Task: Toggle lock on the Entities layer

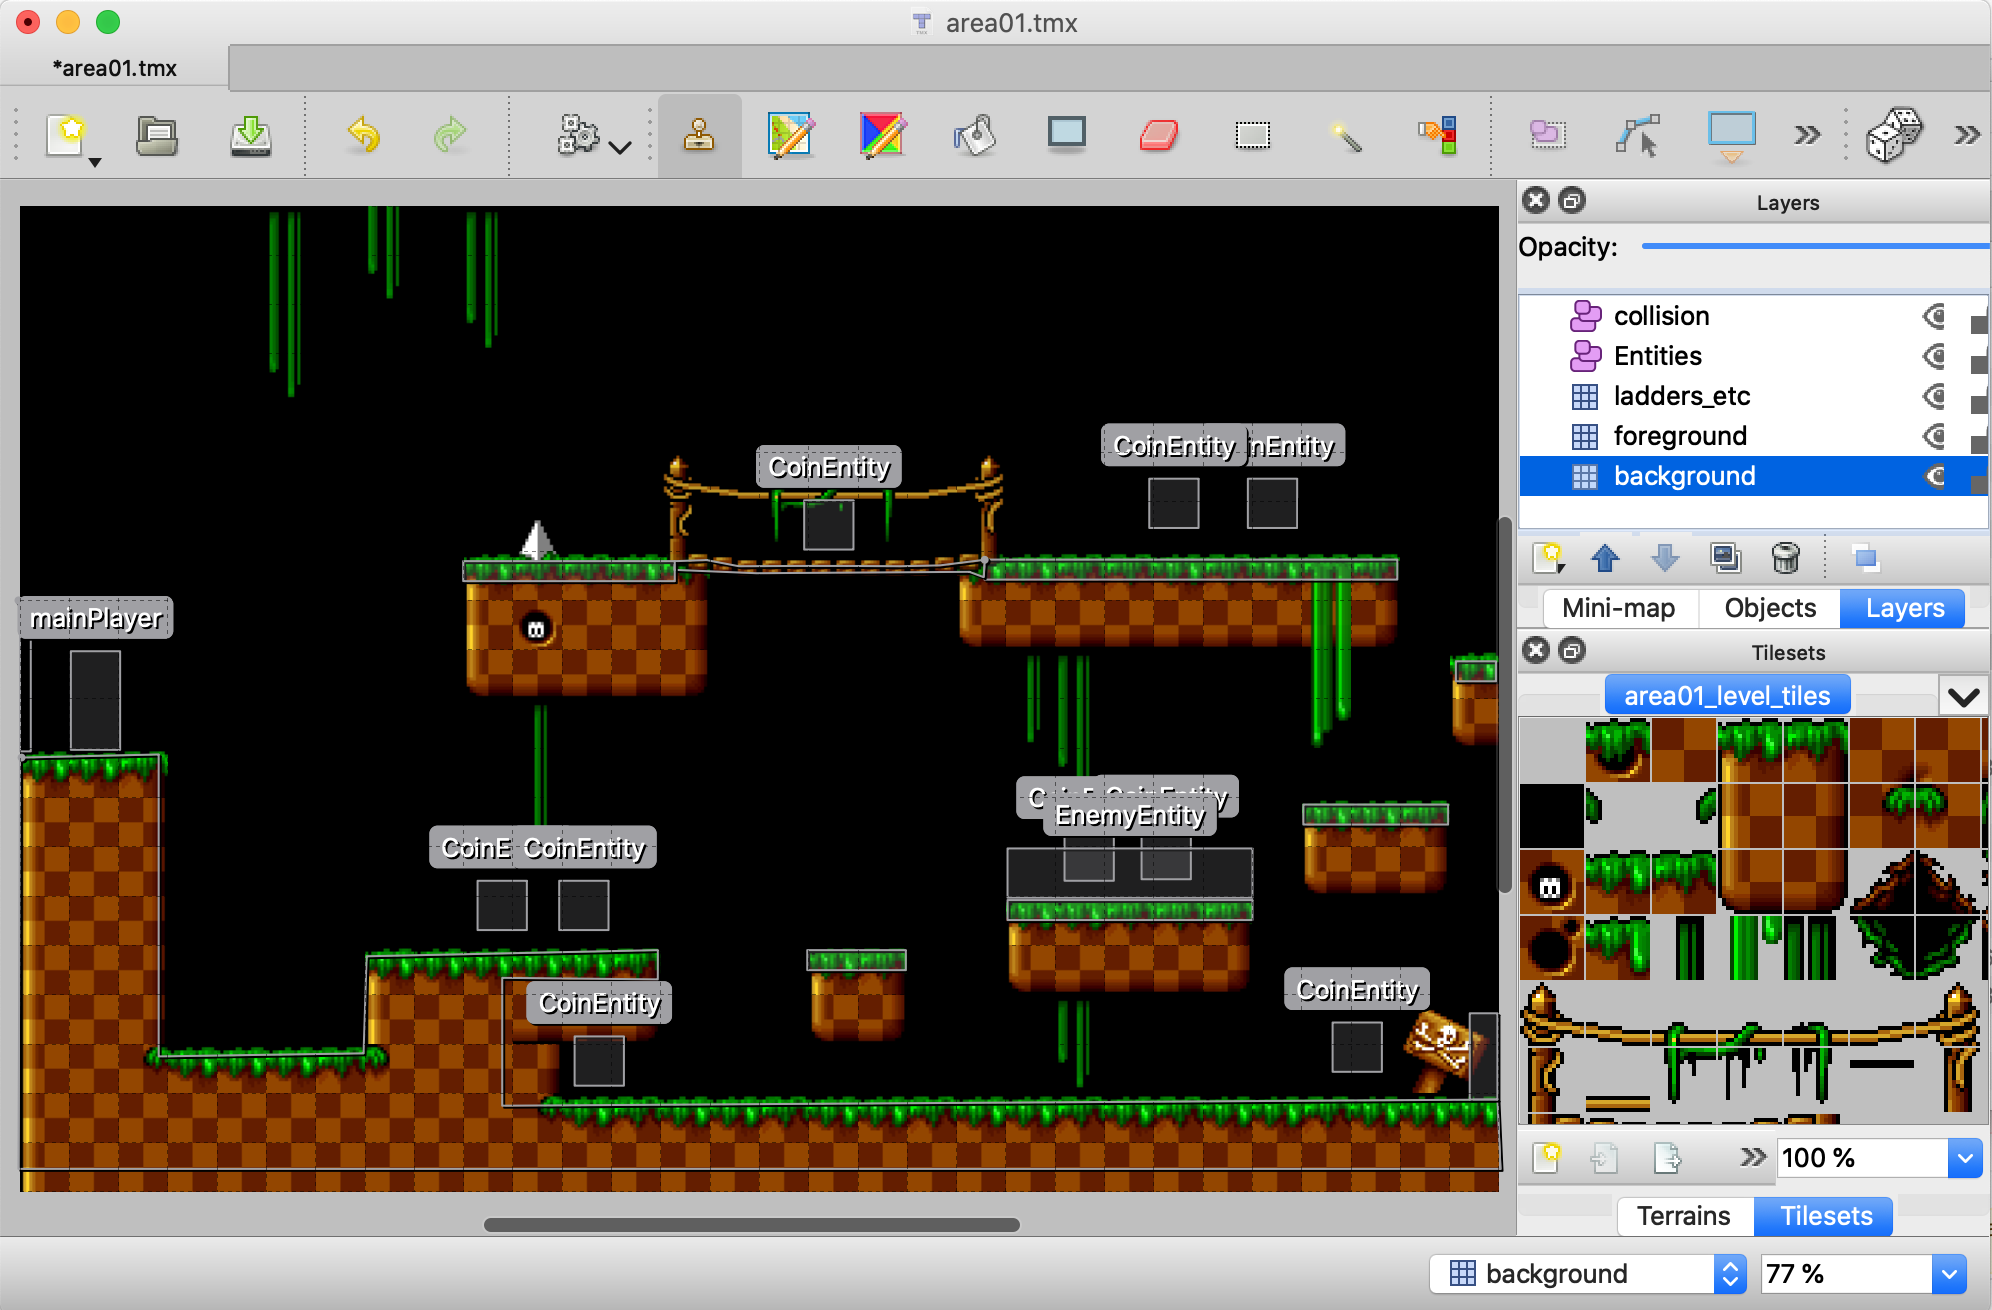Action: click(x=1979, y=364)
